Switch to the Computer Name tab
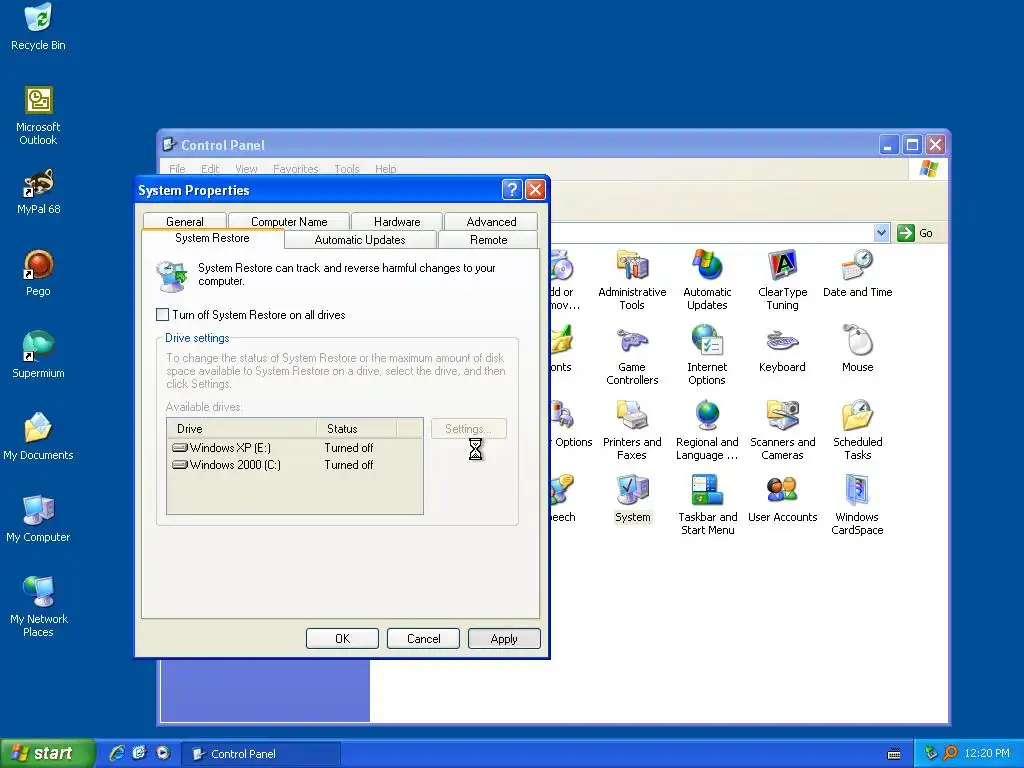This screenshot has width=1024, height=768. click(x=289, y=221)
